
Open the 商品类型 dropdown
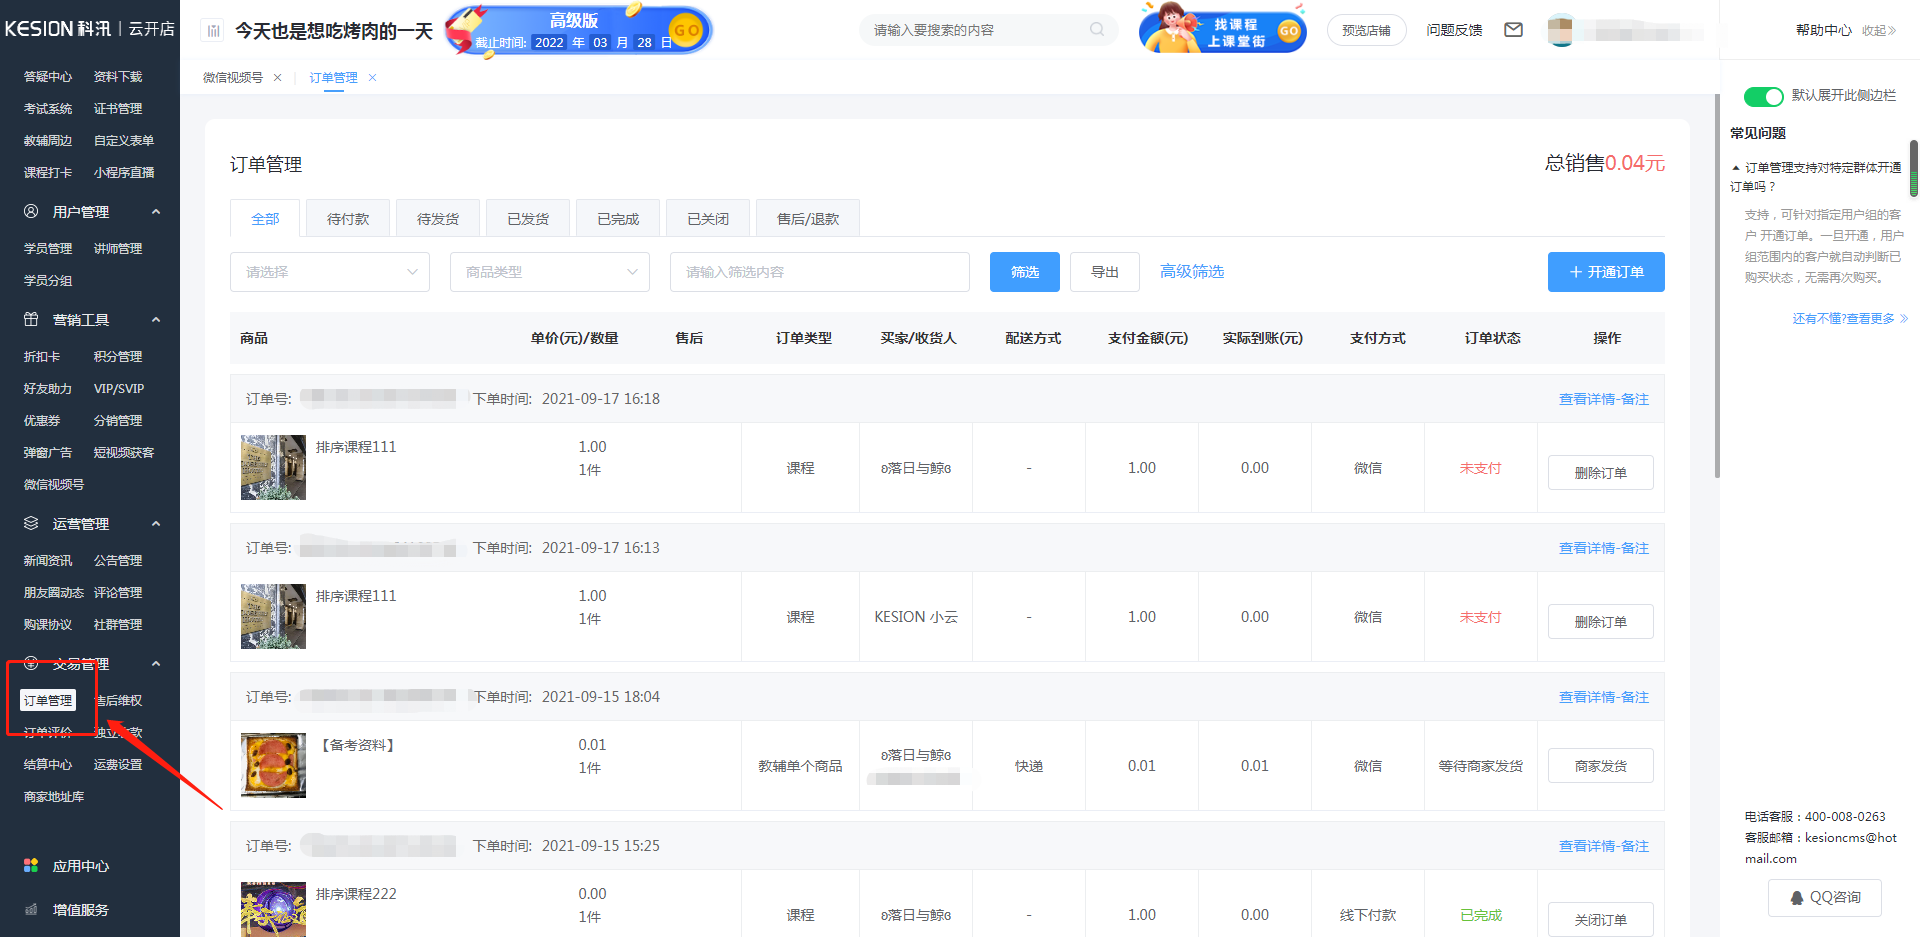coord(550,272)
